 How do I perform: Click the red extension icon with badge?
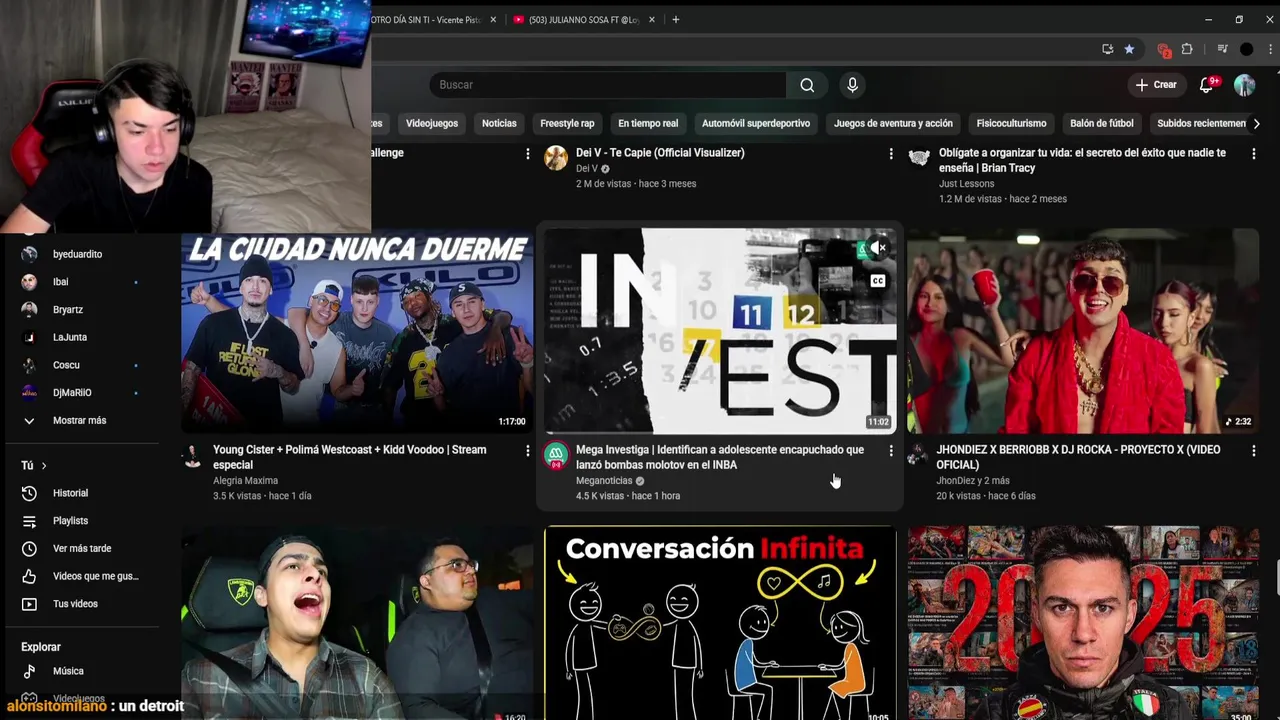1163,49
